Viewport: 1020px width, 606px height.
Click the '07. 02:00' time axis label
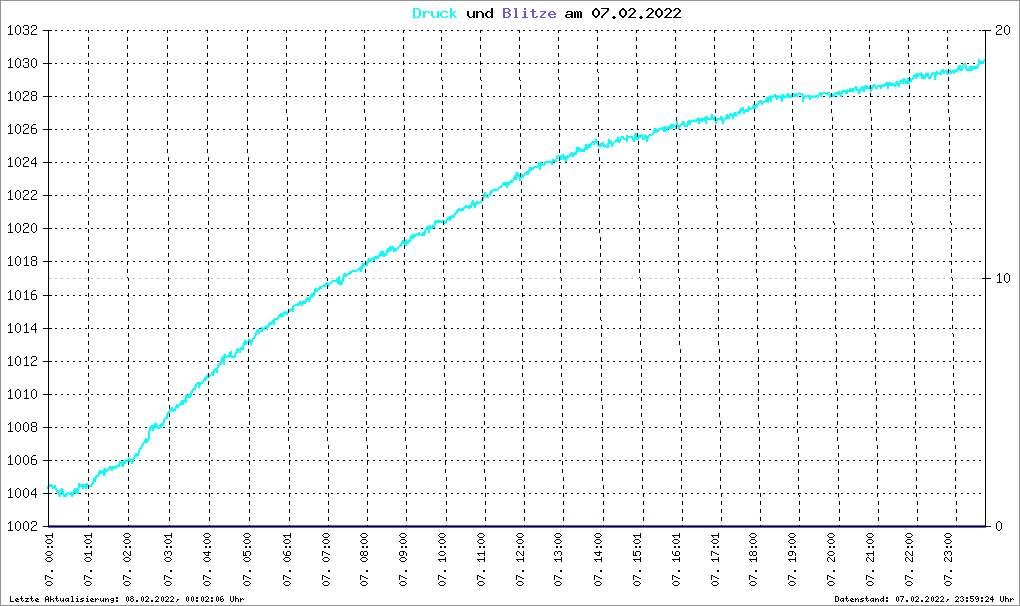(128, 560)
